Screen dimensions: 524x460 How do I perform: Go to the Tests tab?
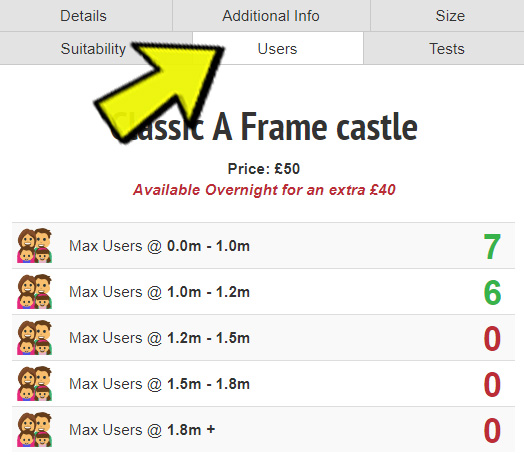click(x=444, y=48)
